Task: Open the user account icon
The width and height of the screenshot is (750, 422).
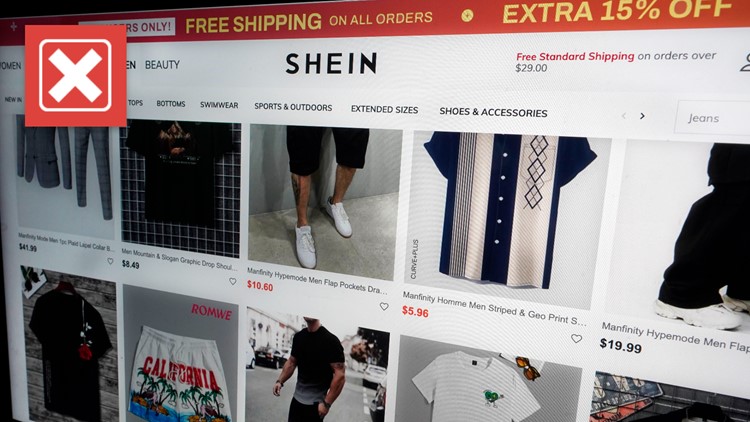Action: click(x=745, y=63)
